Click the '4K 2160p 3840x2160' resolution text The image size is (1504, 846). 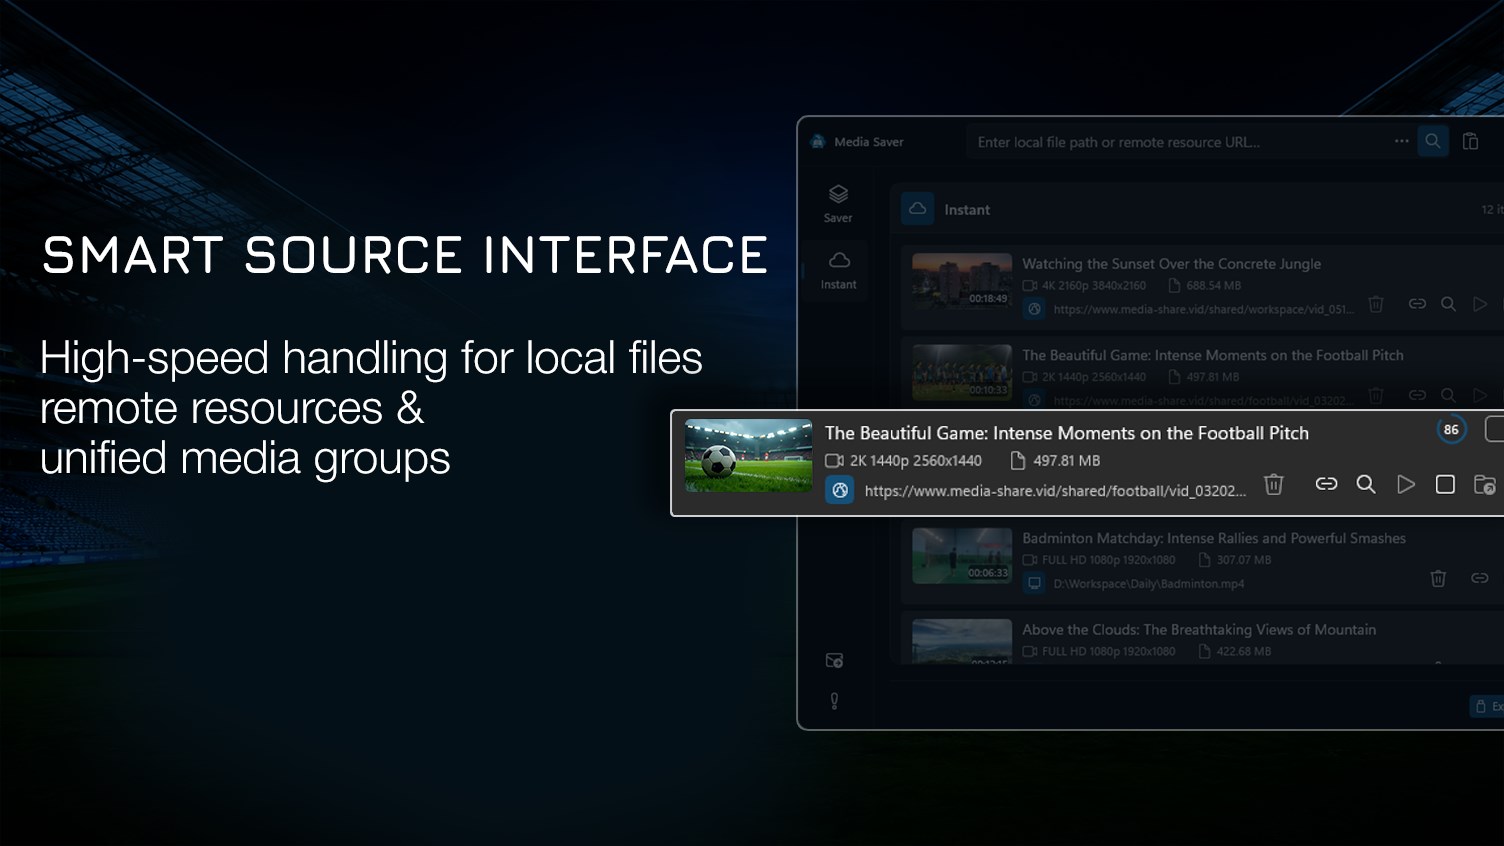click(1093, 286)
